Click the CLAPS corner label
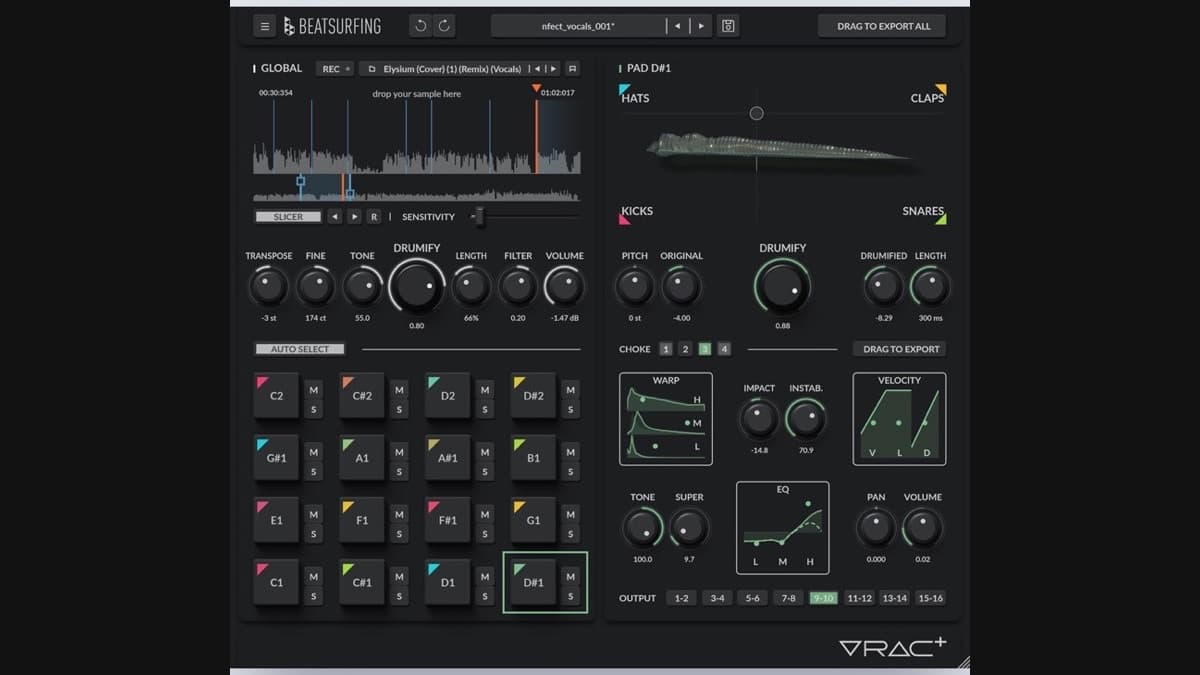This screenshot has width=1200, height=675. (927, 98)
